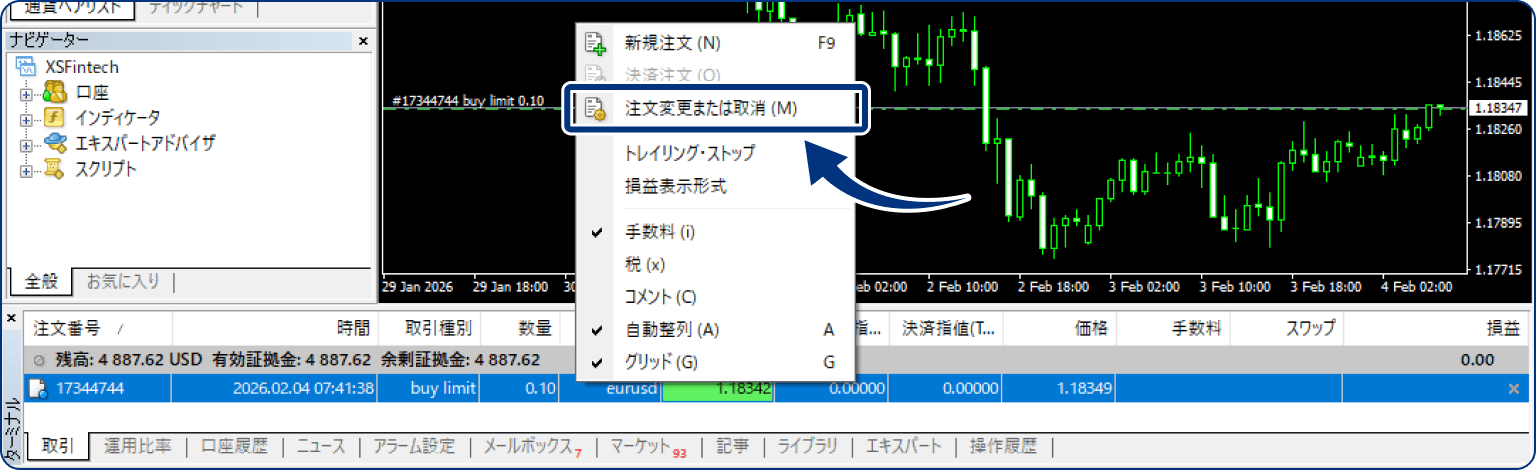Expand the インディケータ tree node
This screenshot has width=1536, height=470.
pos(27,119)
